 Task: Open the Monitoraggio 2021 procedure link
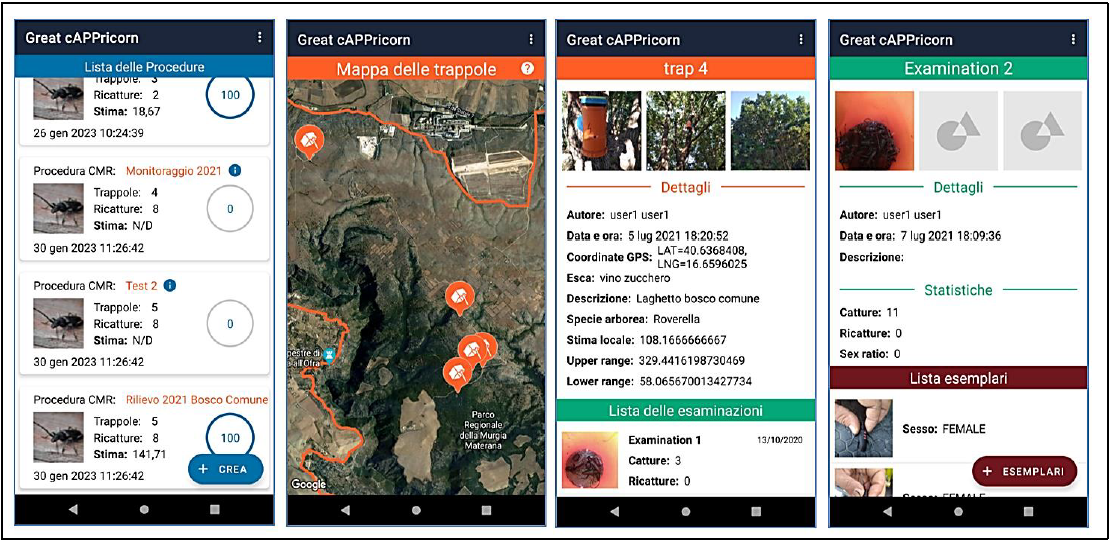point(173,170)
